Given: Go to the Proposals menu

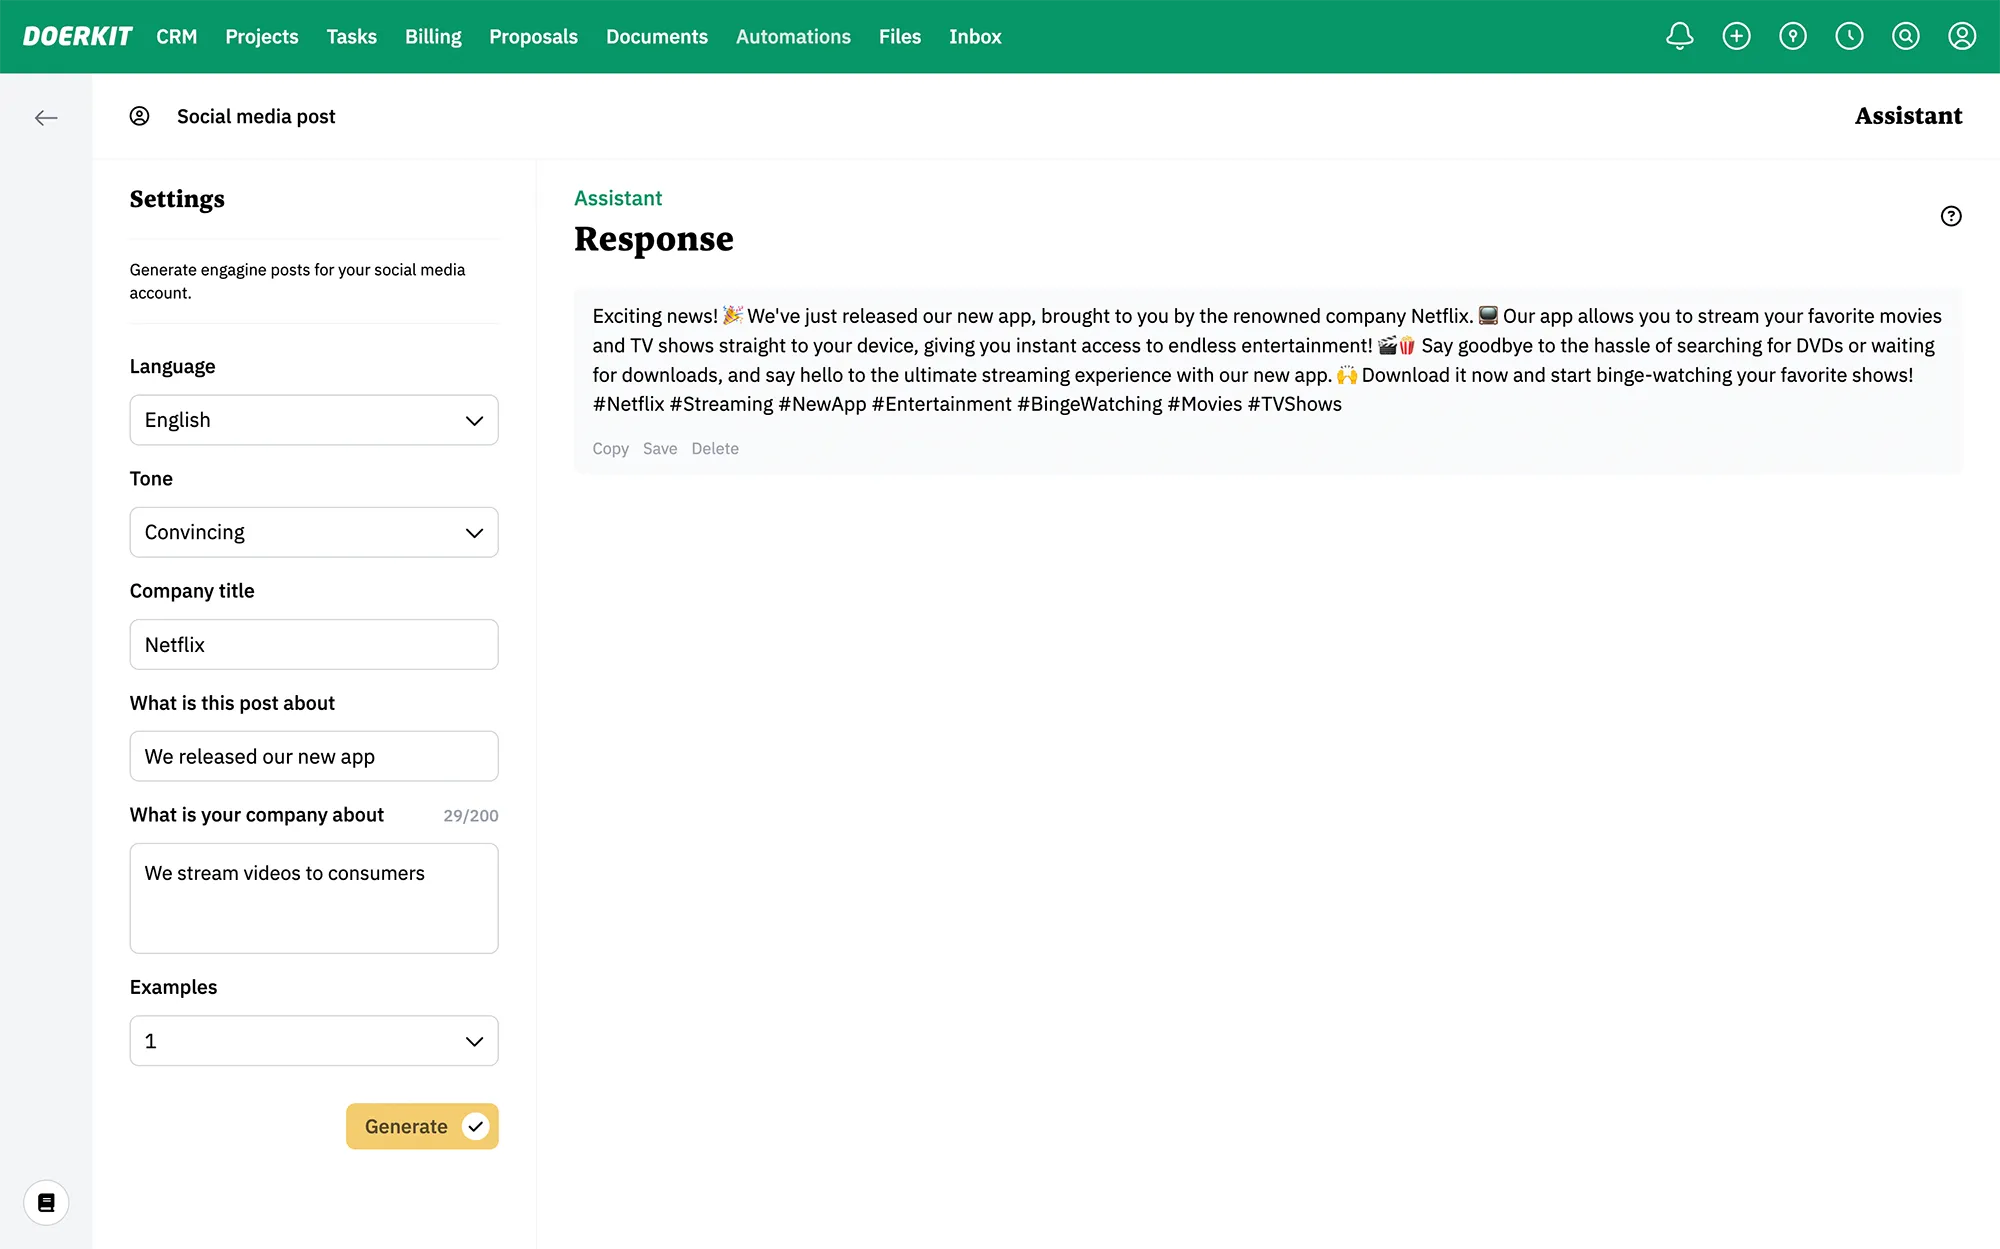Looking at the screenshot, I should tap(533, 37).
